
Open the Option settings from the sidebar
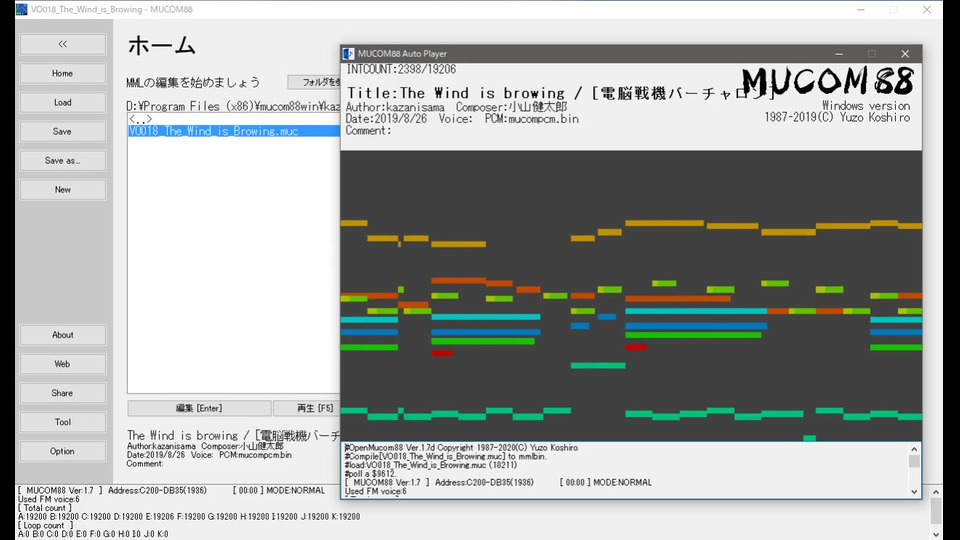[62, 451]
